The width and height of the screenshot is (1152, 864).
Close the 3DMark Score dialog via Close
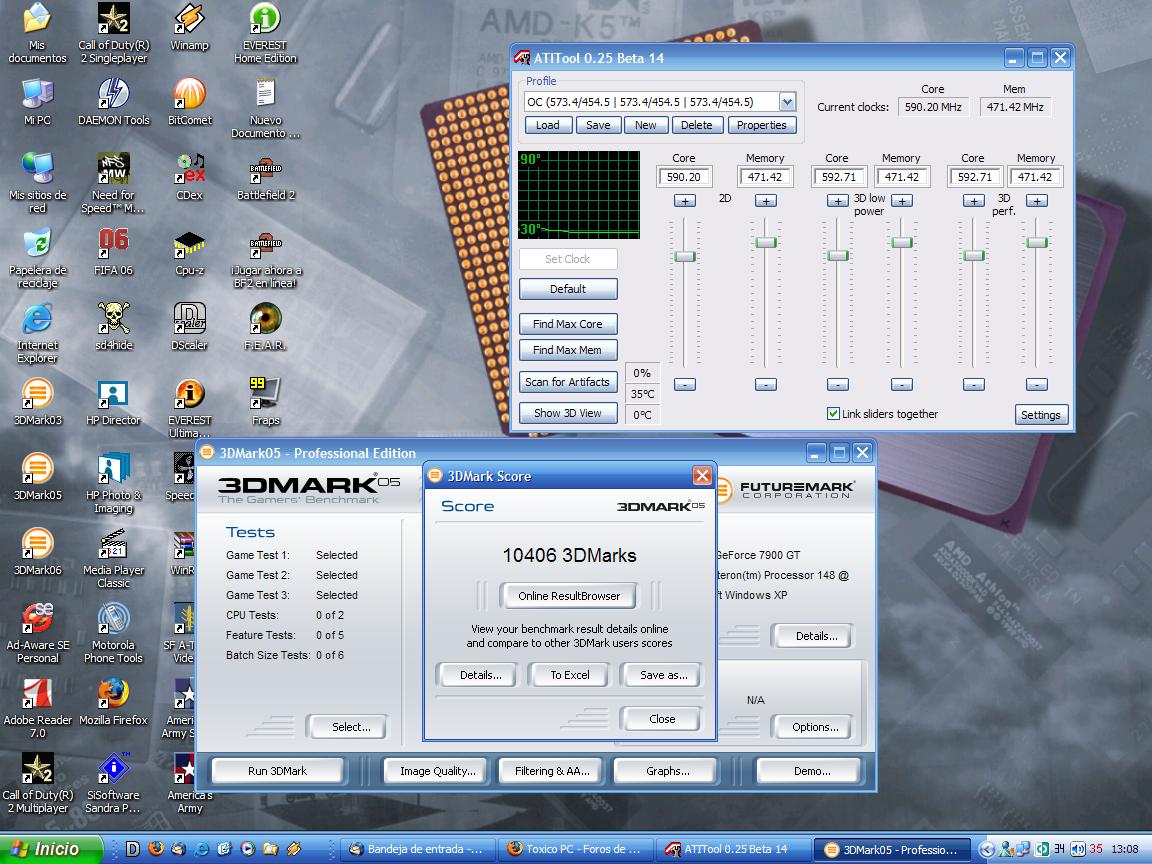[662, 719]
